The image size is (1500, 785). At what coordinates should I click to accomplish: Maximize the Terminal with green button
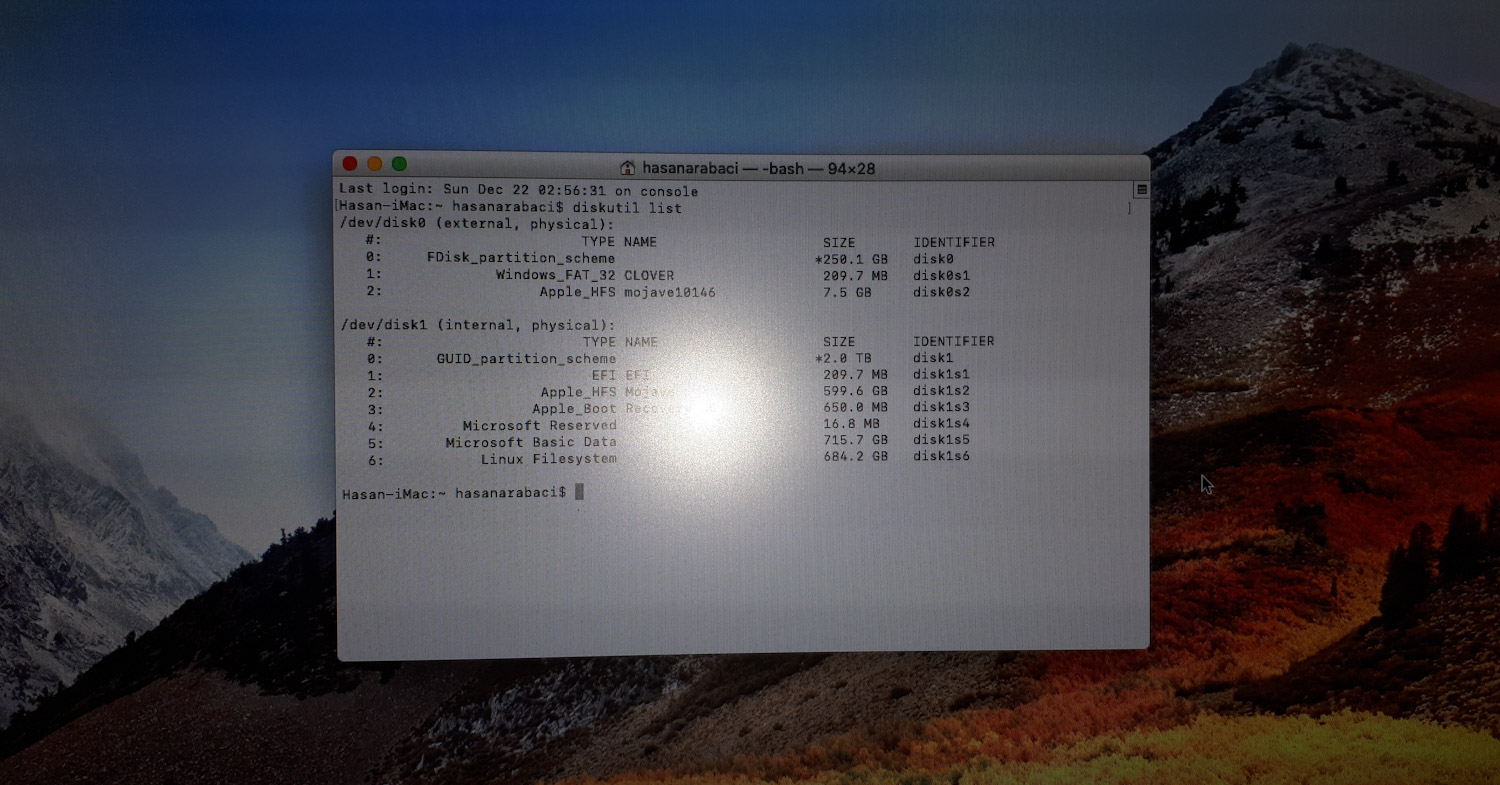point(399,164)
